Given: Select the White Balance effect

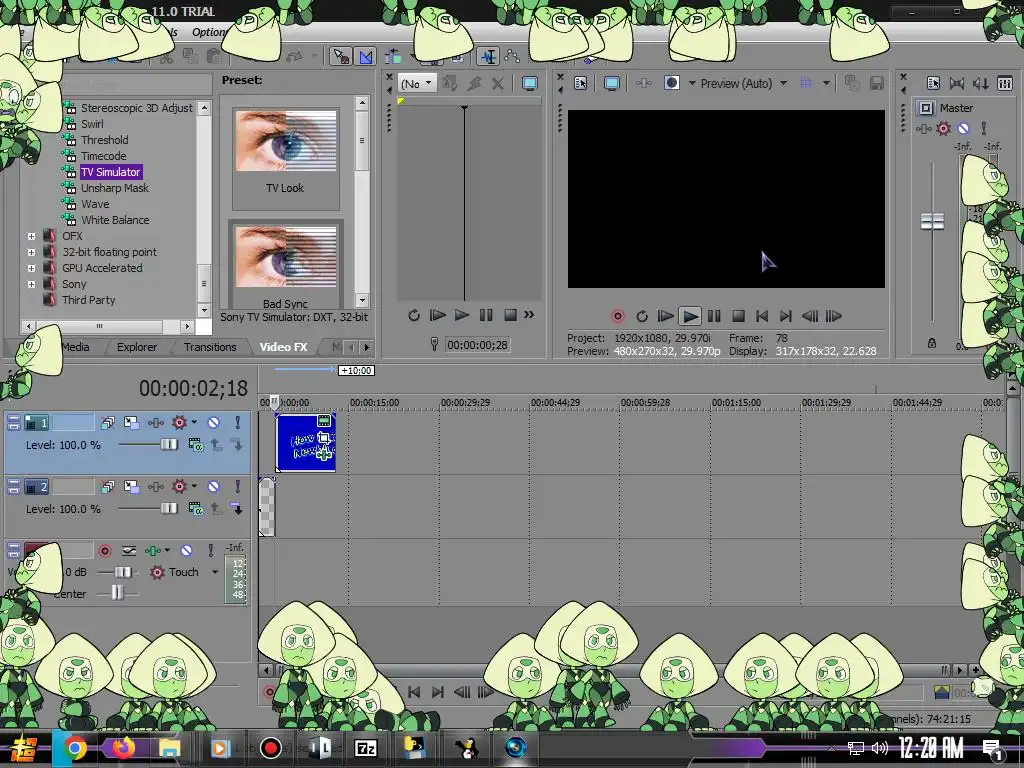Looking at the screenshot, I should [115, 220].
